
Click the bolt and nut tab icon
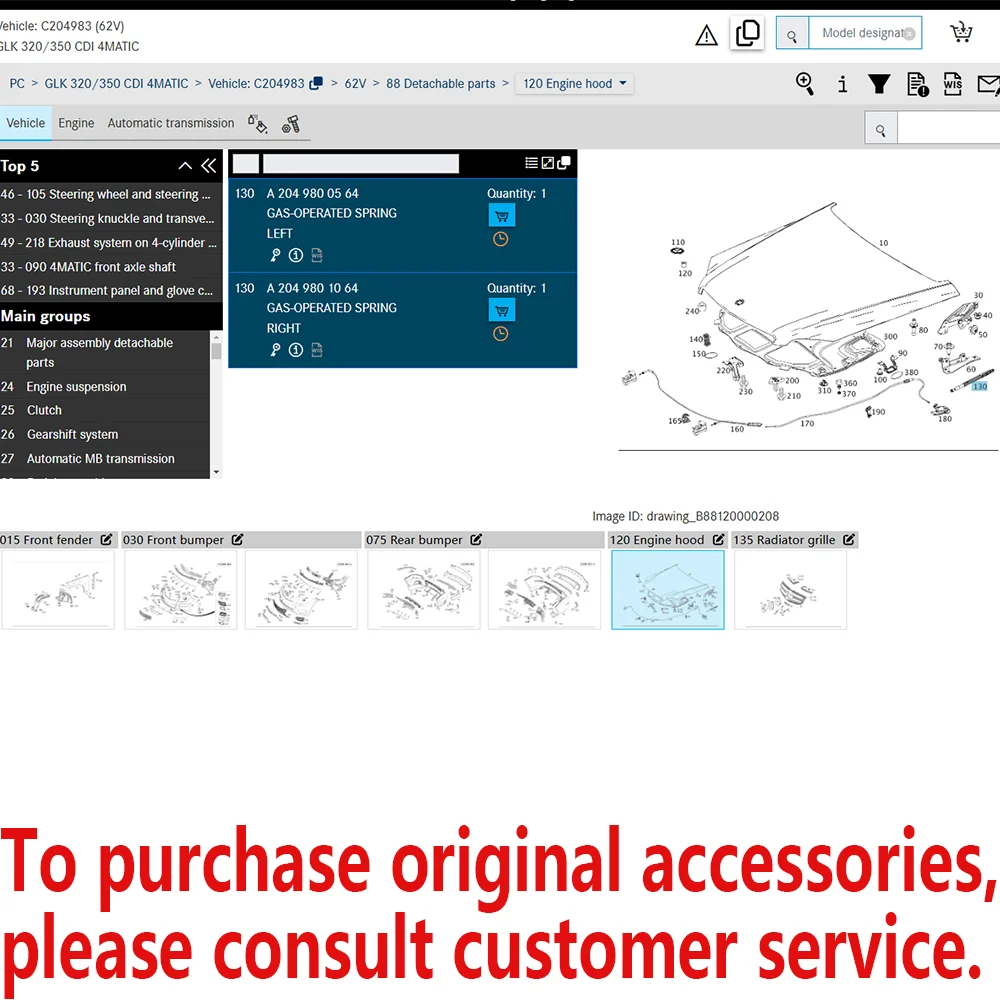click(x=291, y=124)
